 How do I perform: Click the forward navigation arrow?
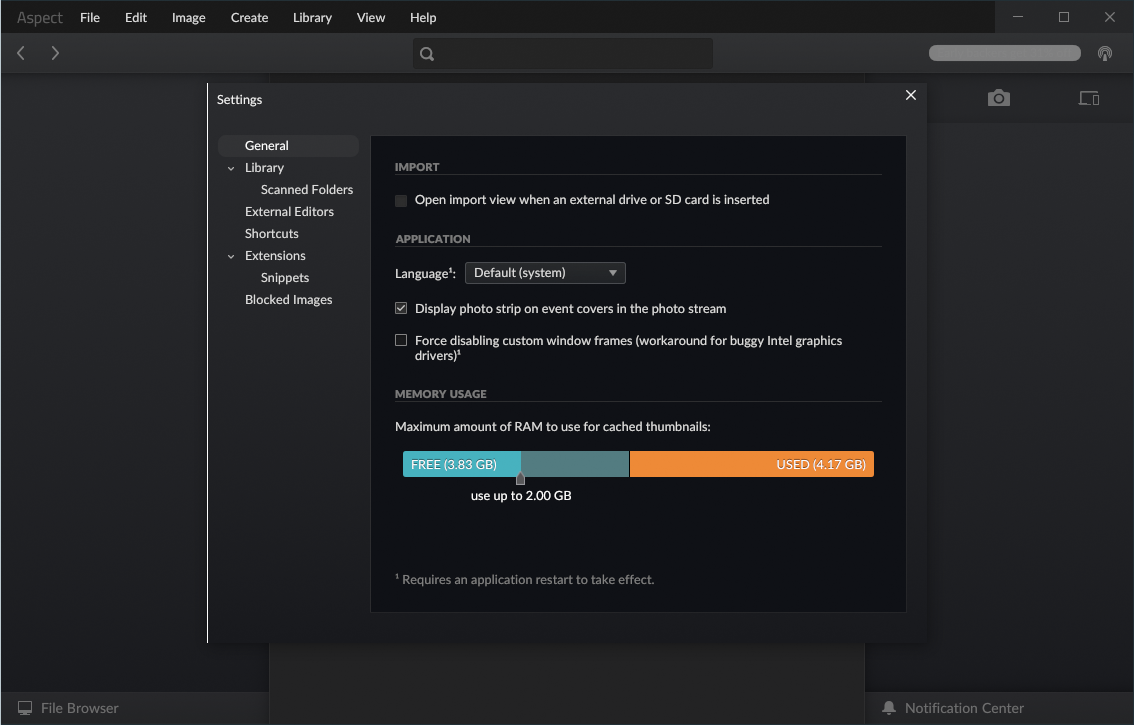(55, 53)
